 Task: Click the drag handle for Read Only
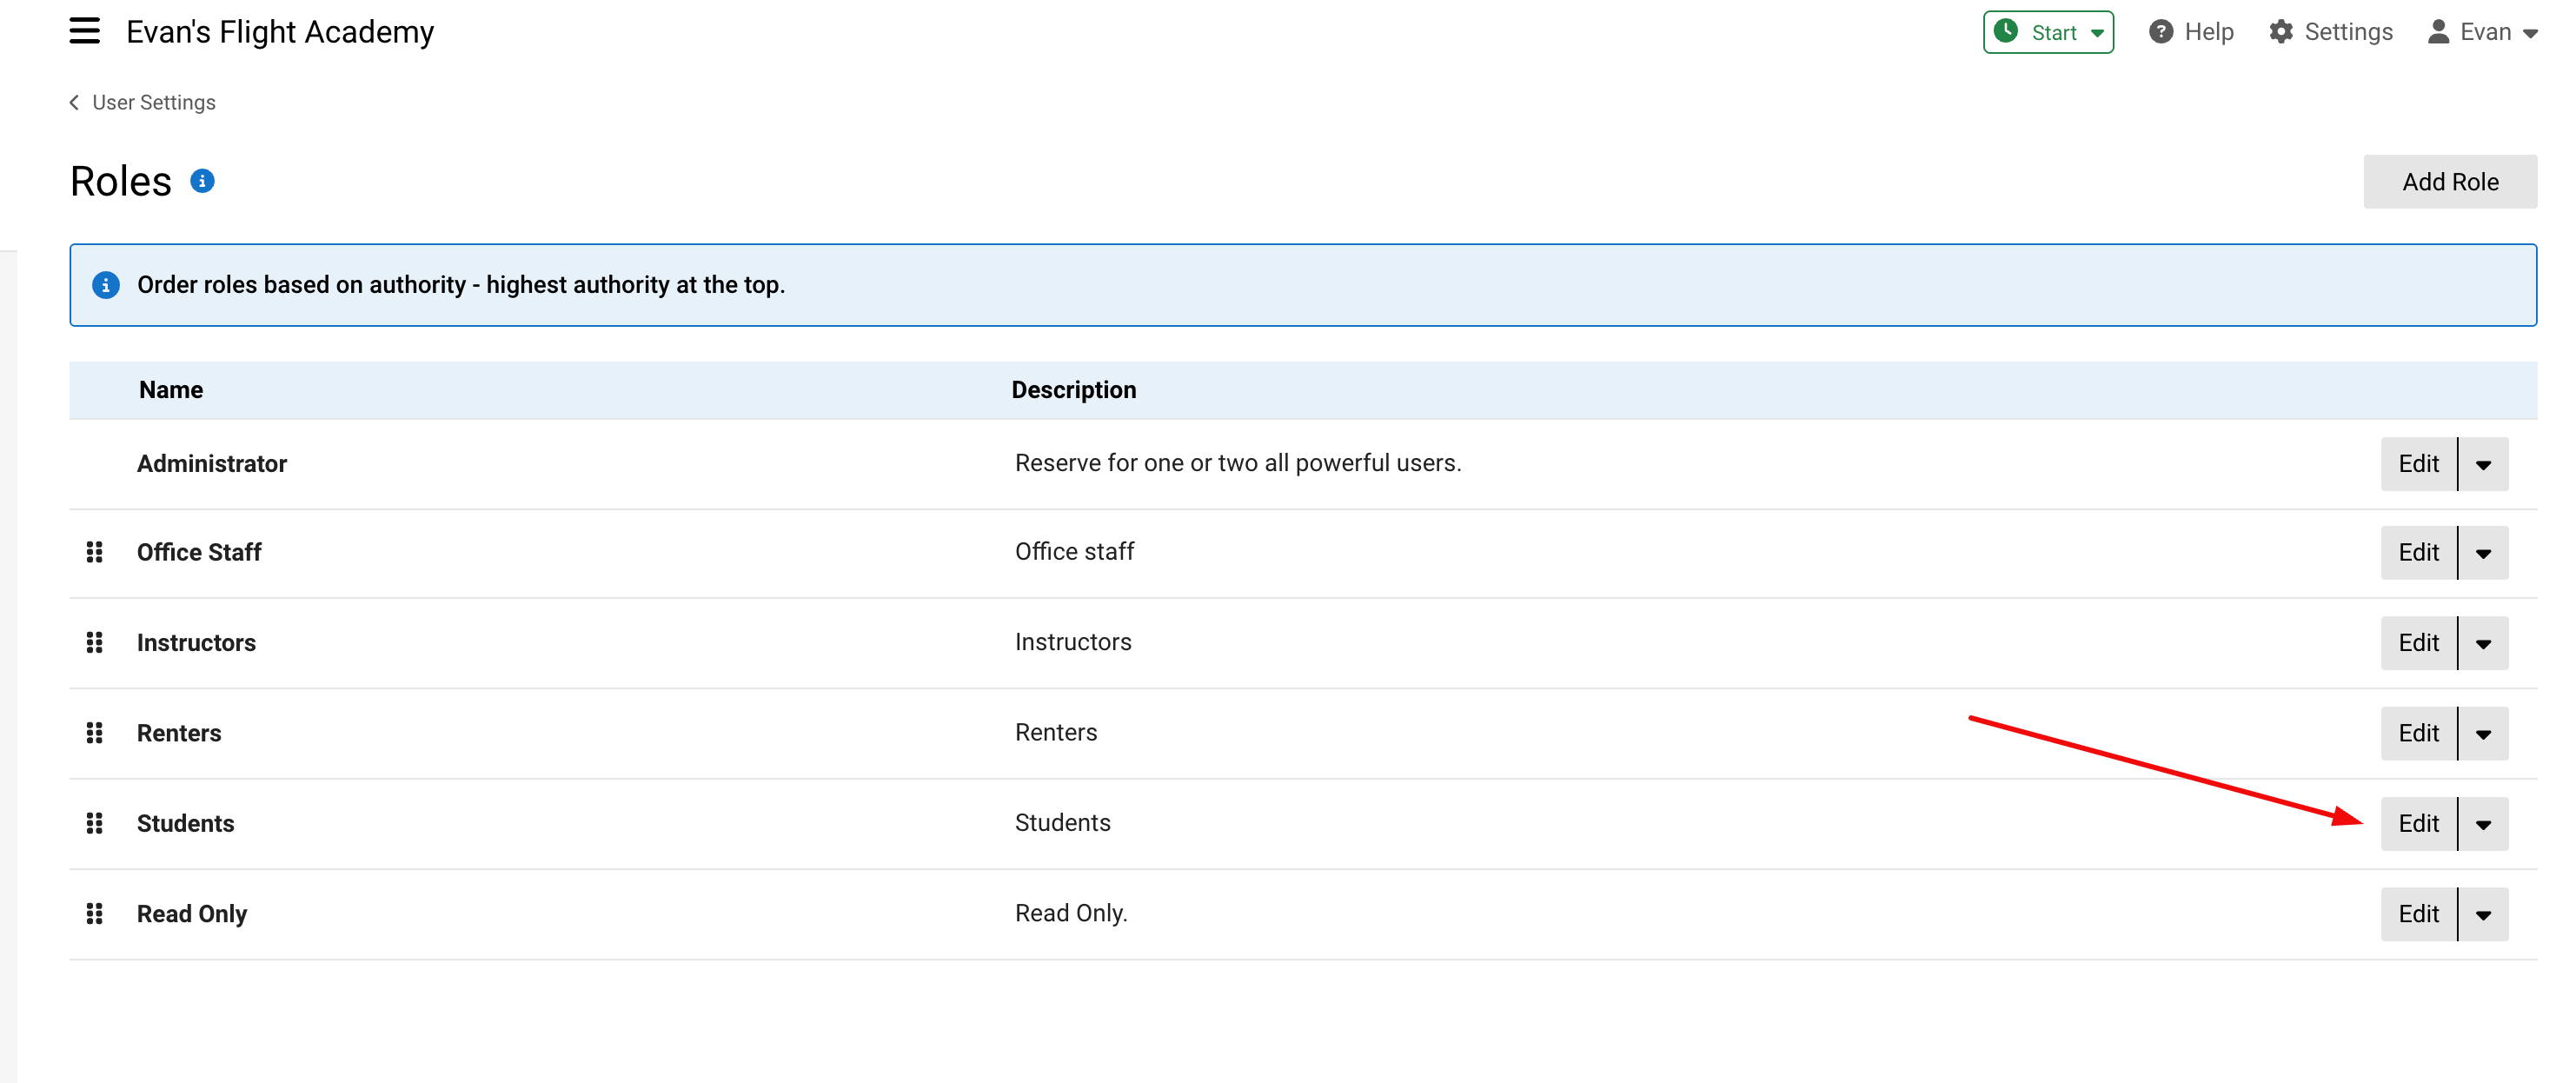[x=95, y=913]
